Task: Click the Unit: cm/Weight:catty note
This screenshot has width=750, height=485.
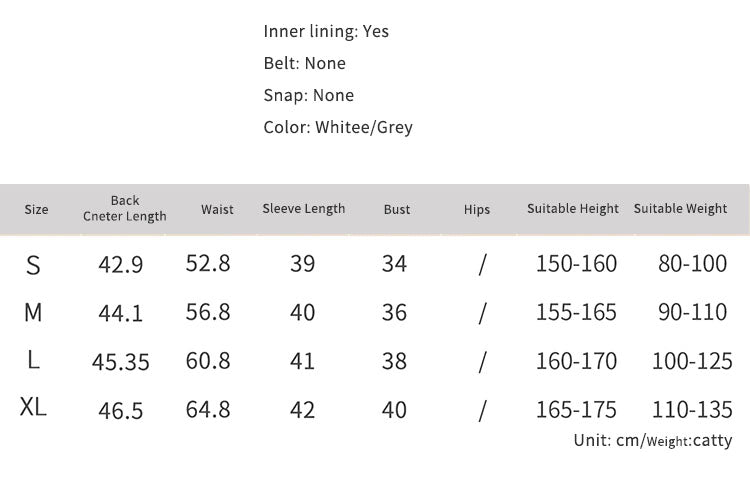Action: 653,440
